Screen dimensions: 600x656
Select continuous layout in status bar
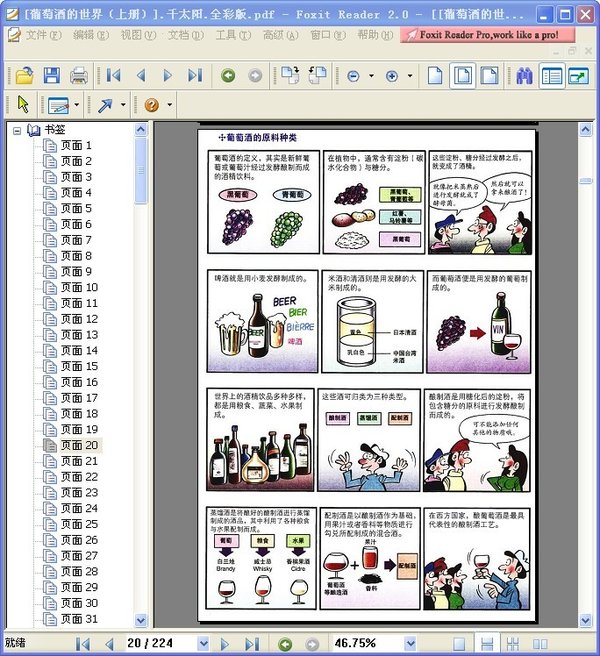point(487,644)
